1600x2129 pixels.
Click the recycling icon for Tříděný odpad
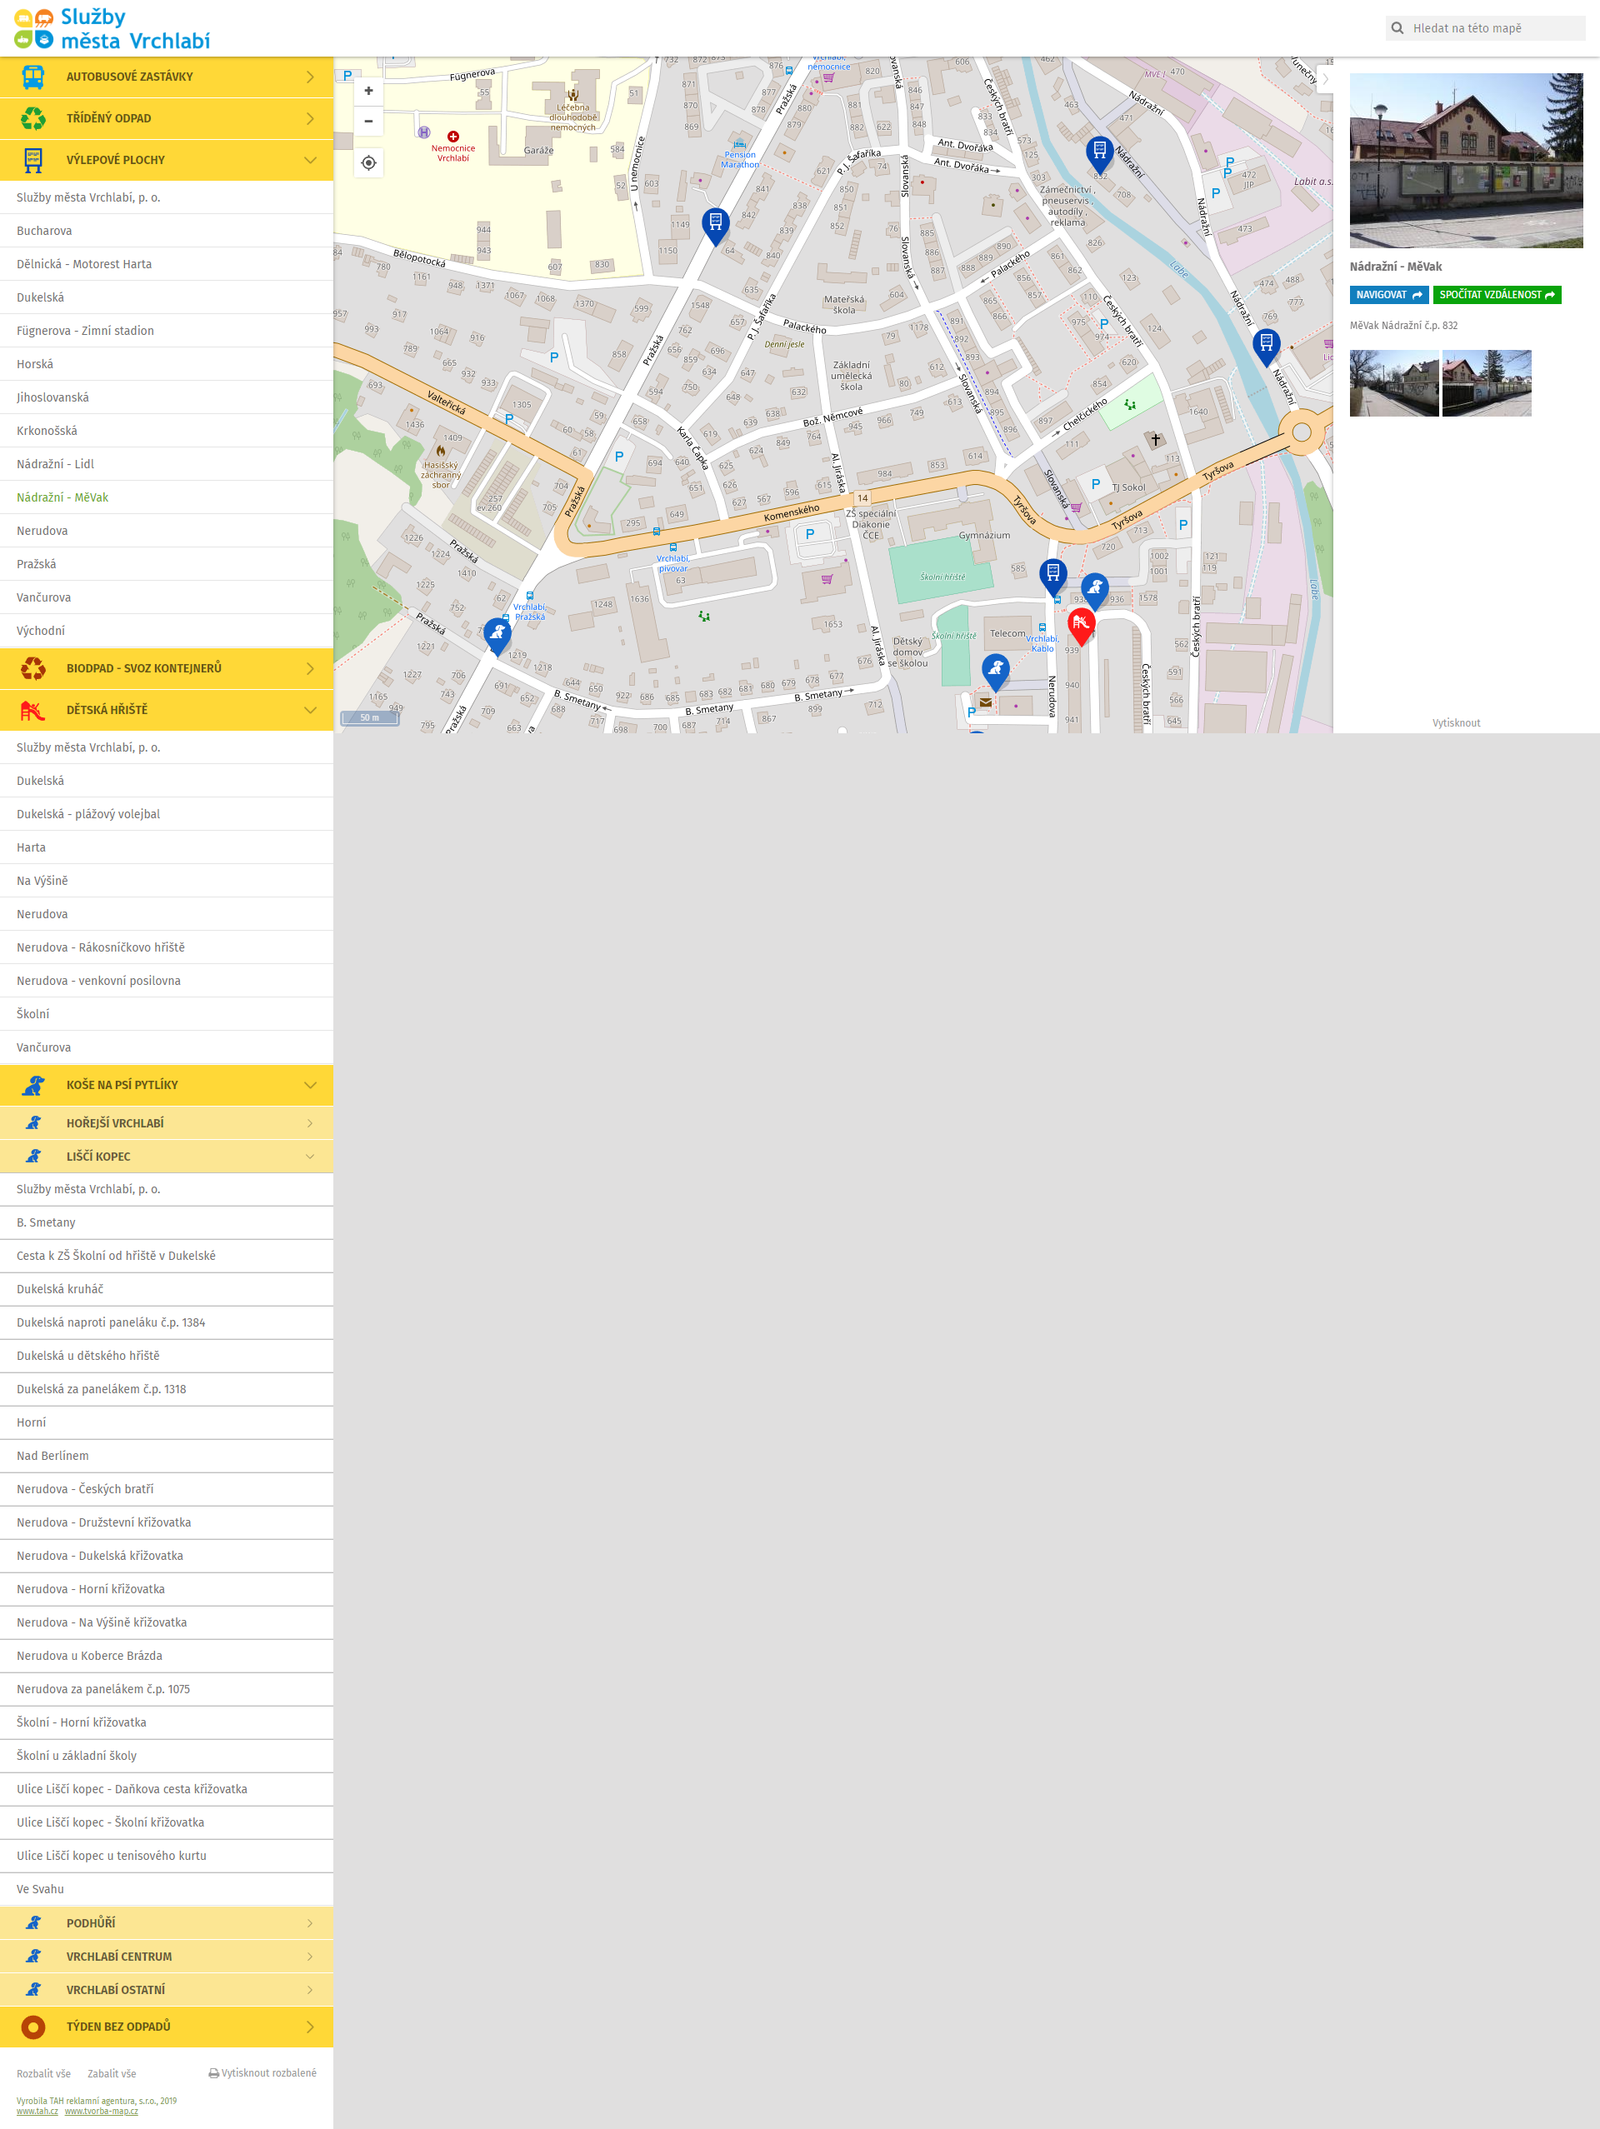(x=33, y=118)
